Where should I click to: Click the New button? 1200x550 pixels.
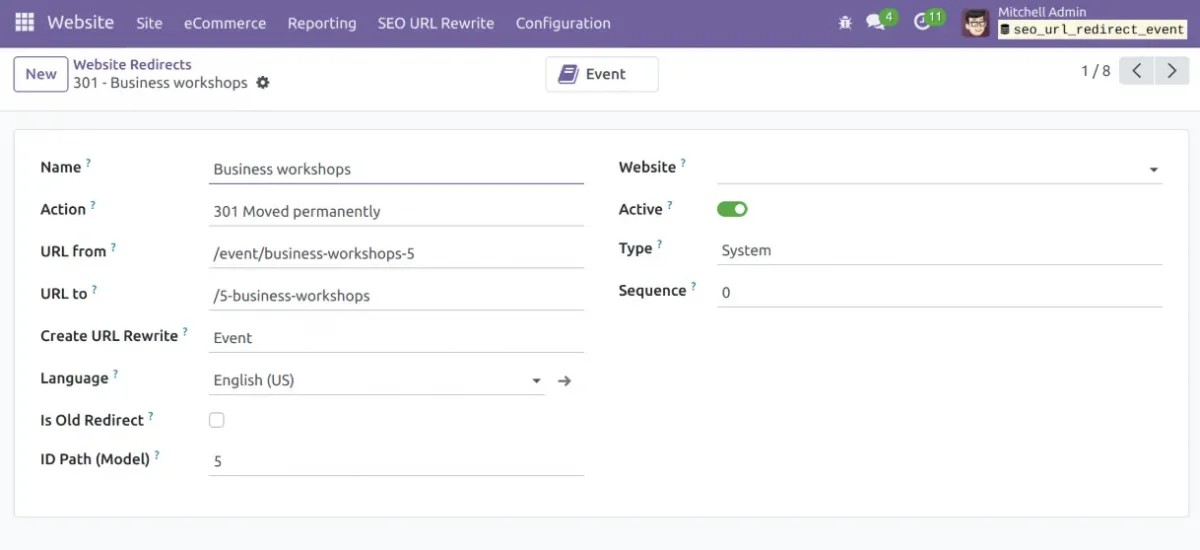pyautogui.click(x=41, y=74)
